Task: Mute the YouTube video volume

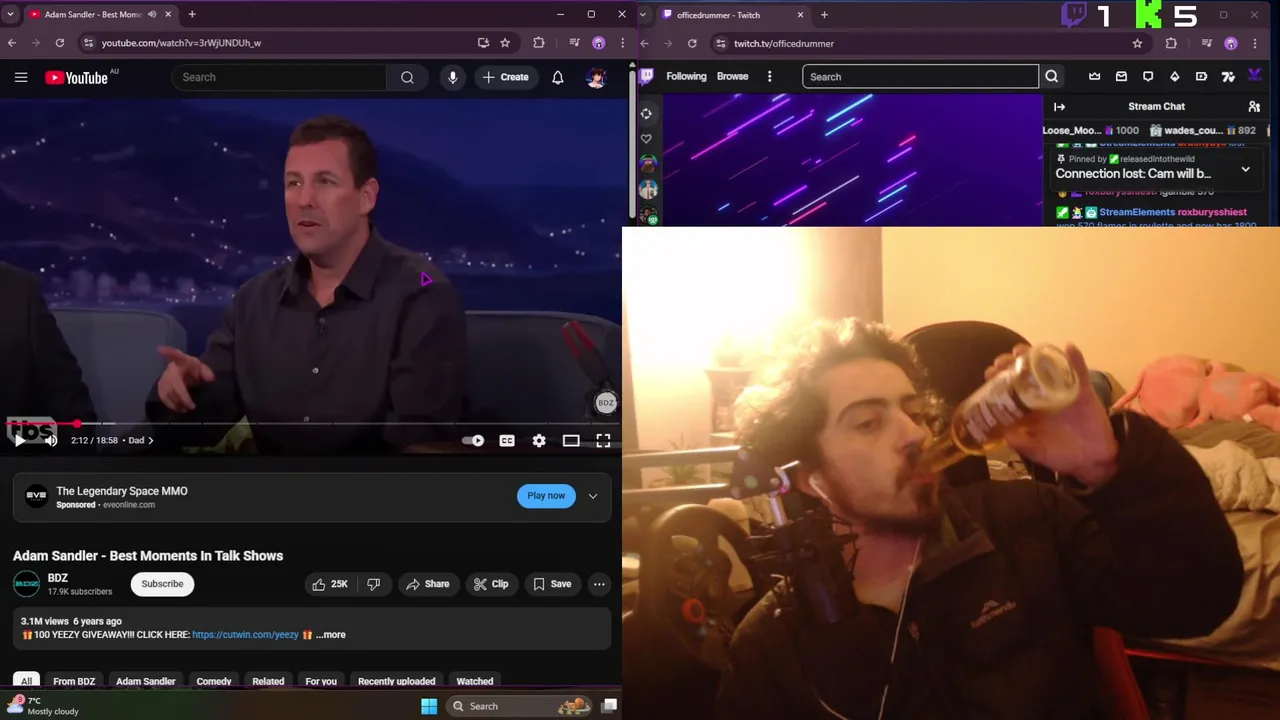Action: click(x=51, y=440)
